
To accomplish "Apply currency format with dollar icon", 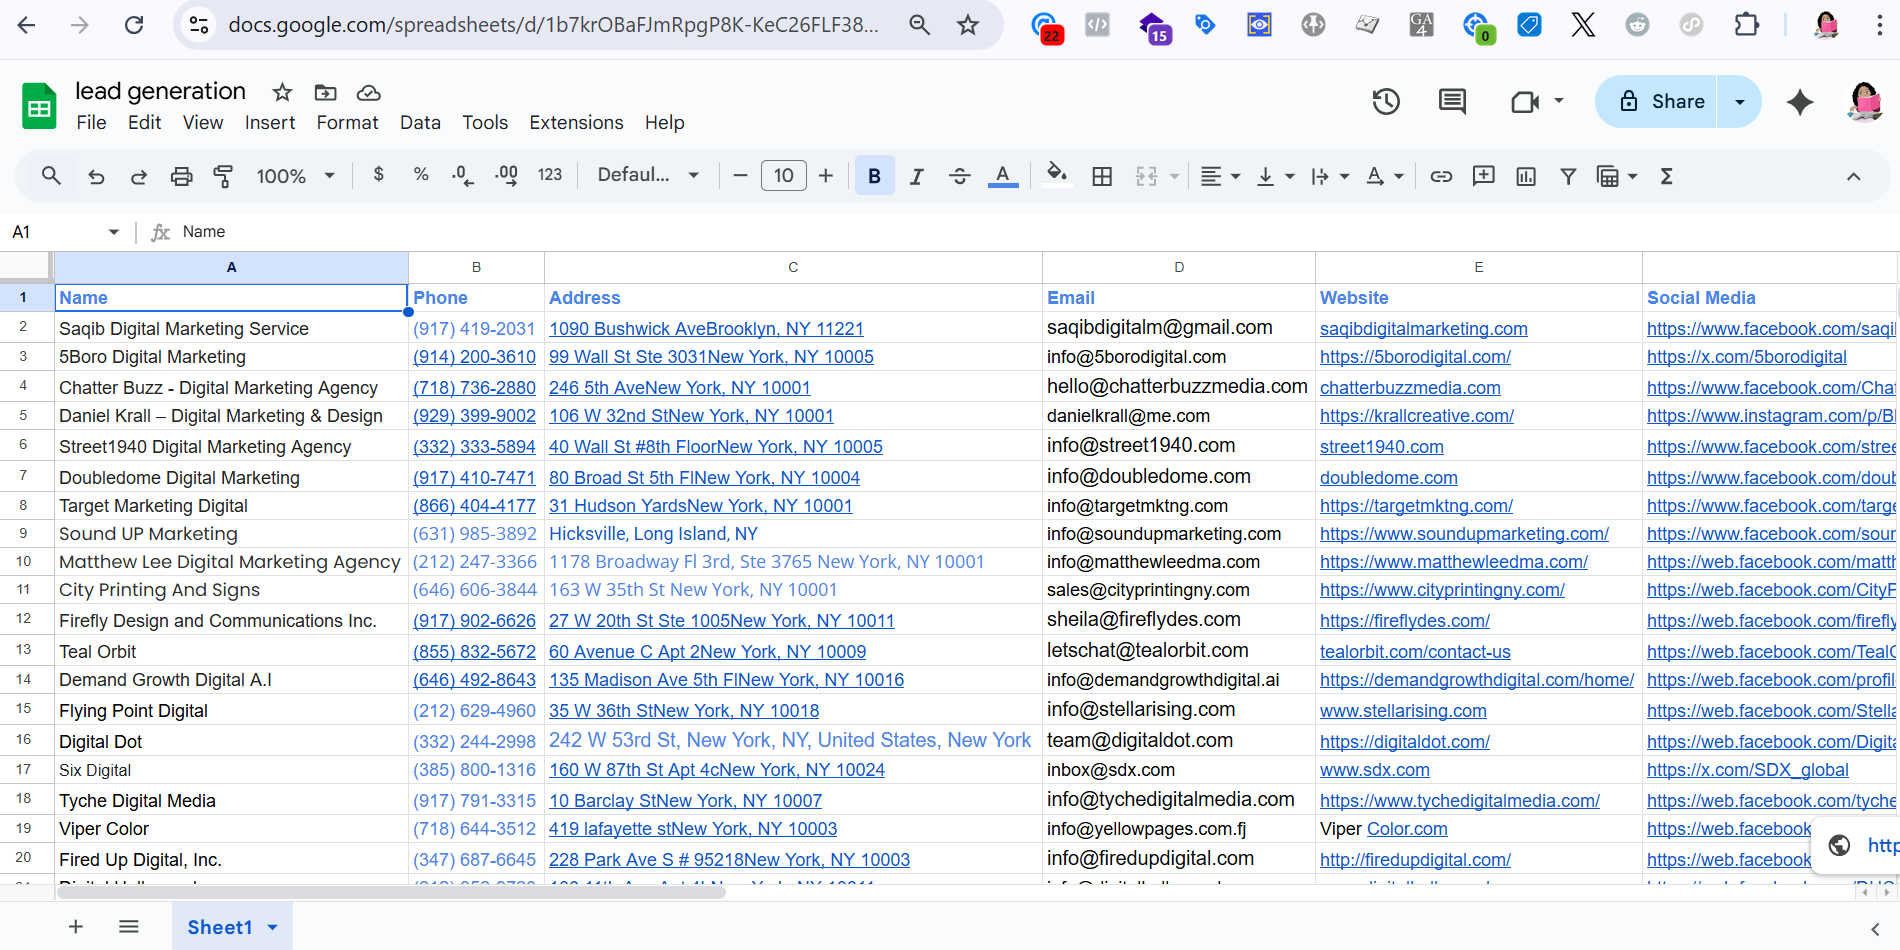I will point(378,174).
